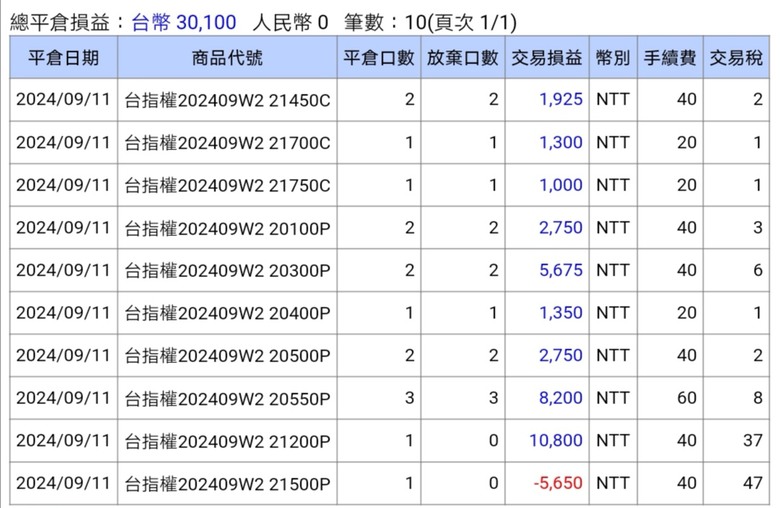
Task: Click the 放棄口數 column header
Action: (463, 58)
